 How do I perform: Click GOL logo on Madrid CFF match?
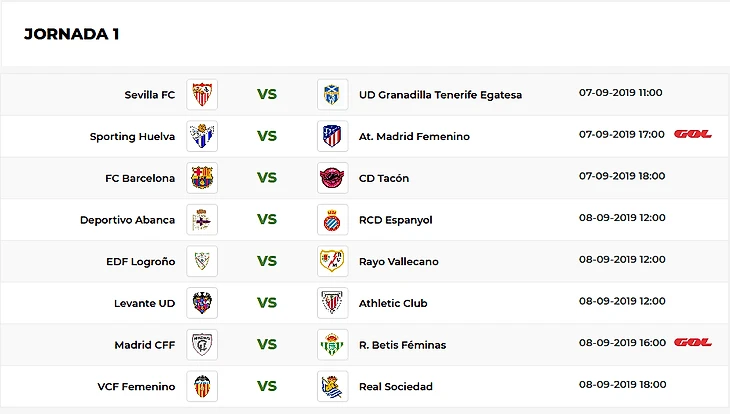(692, 342)
